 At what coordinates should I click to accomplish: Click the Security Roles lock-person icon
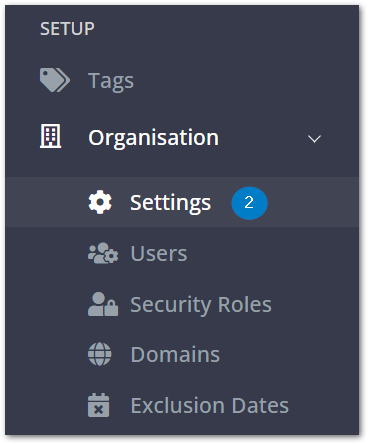click(x=103, y=304)
